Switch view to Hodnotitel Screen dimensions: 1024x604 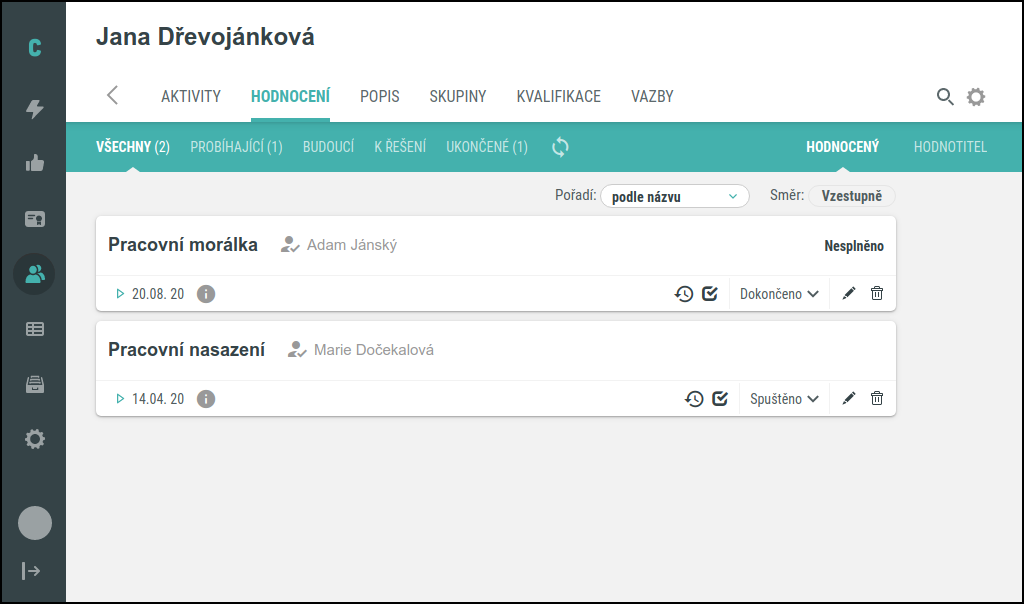(949, 147)
